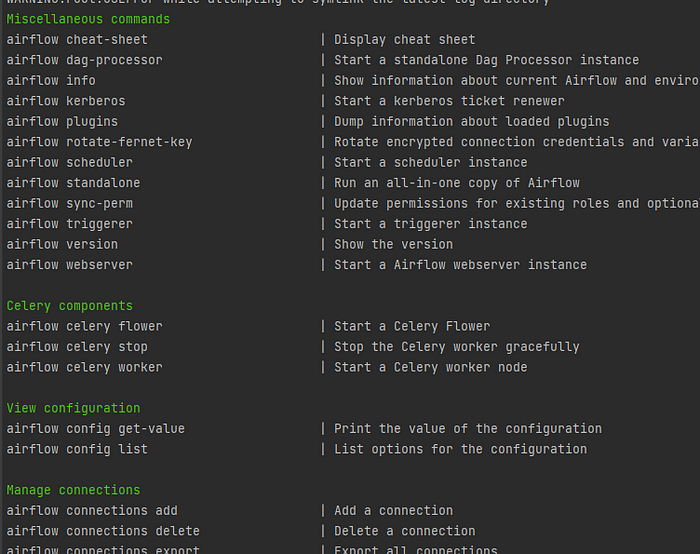
Task: Click on 'airflow scheduler' command line
Action: (69, 162)
